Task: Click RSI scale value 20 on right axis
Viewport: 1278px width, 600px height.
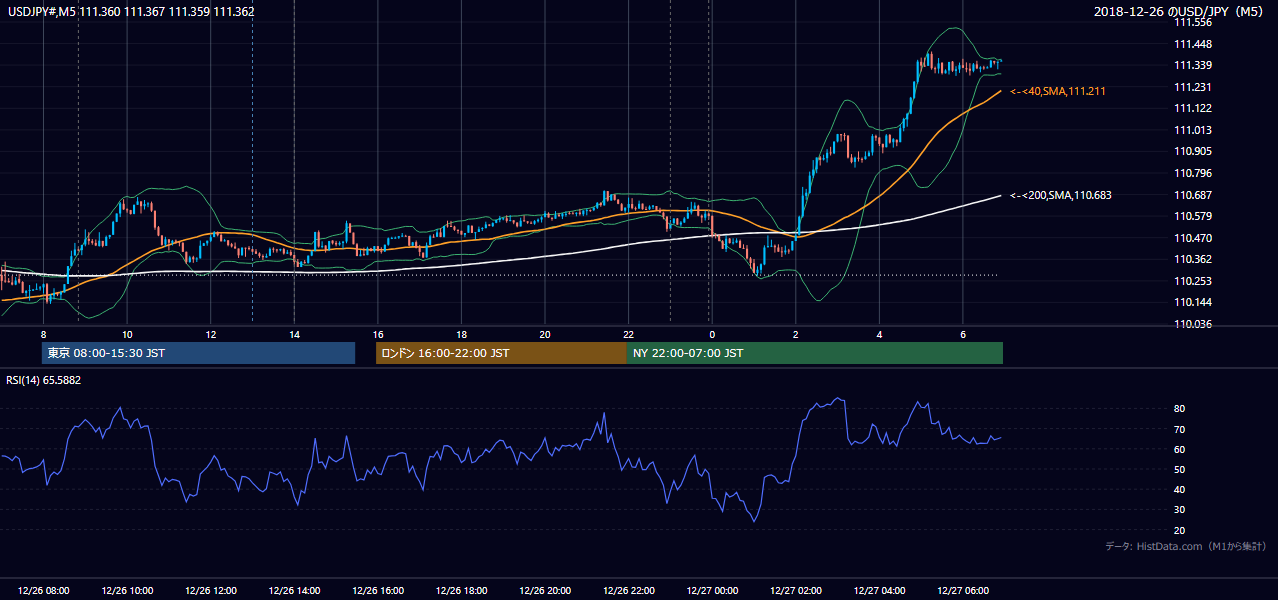Action: click(1180, 530)
